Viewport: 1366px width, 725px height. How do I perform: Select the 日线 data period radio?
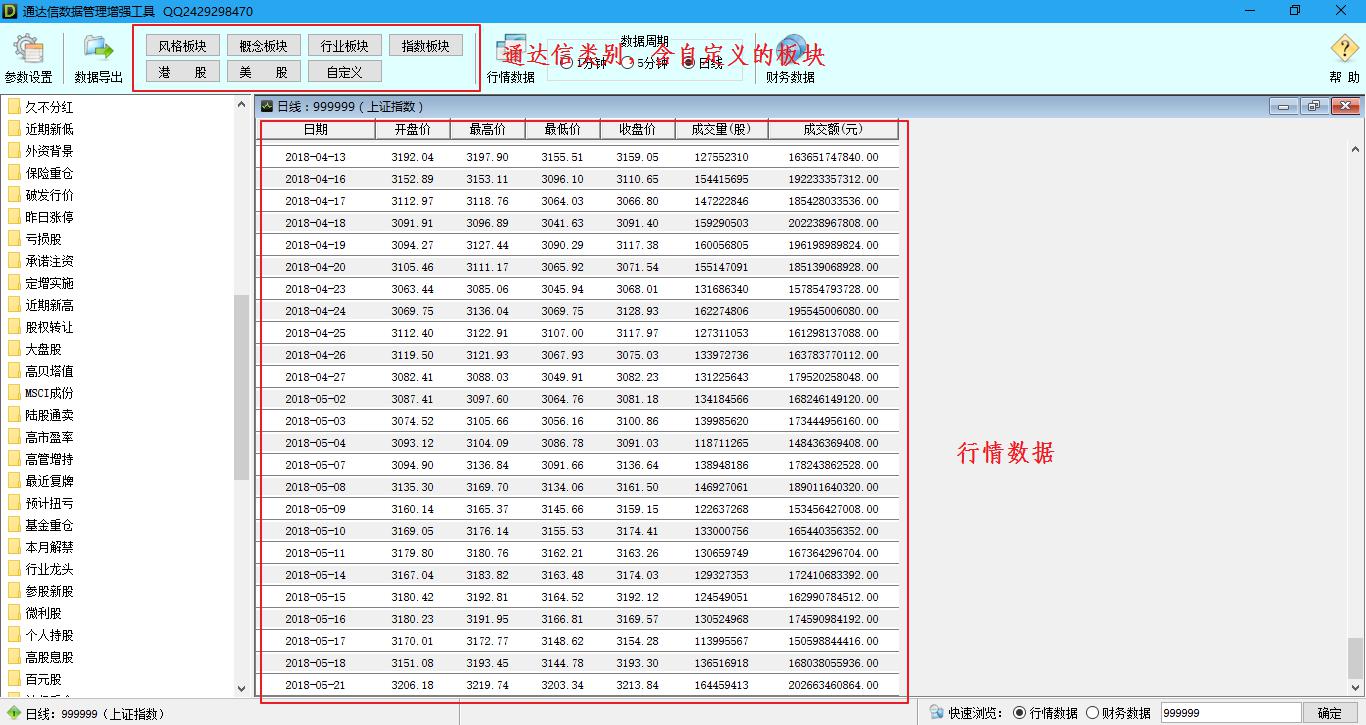click(689, 63)
